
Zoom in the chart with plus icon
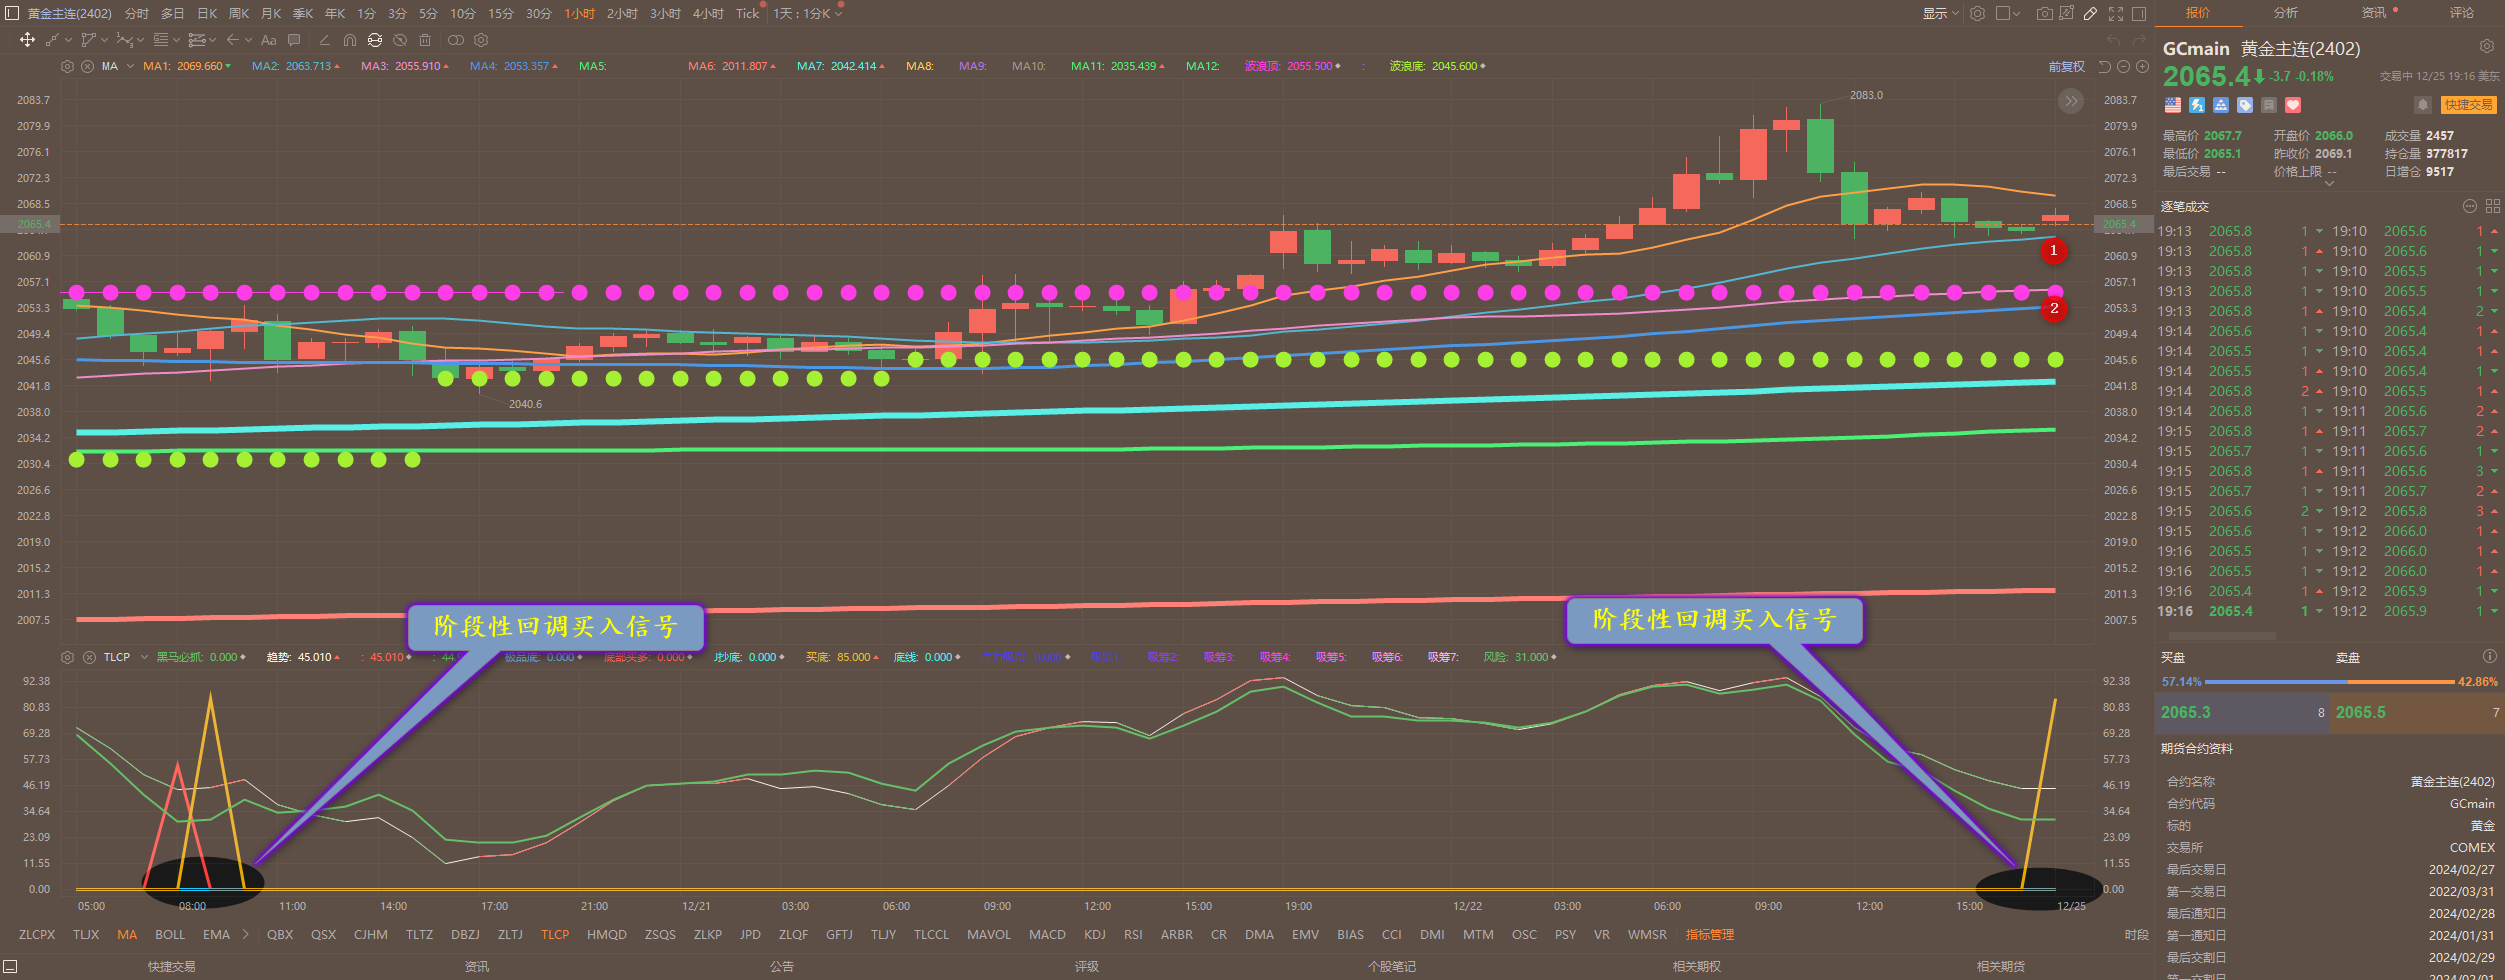(2142, 66)
